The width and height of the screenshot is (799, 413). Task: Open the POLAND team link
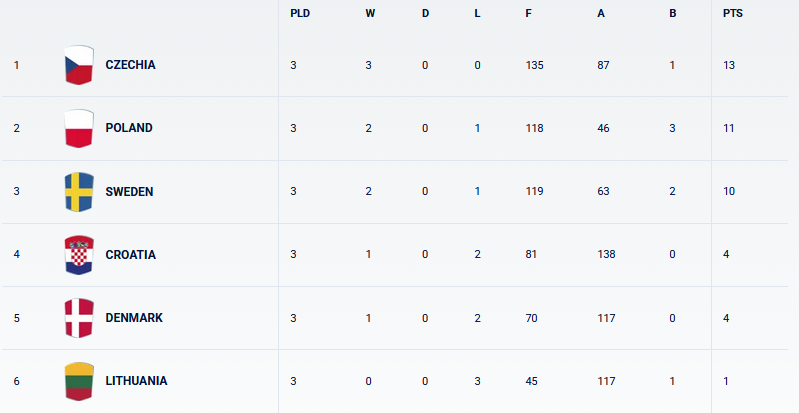[x=129, y=128]
